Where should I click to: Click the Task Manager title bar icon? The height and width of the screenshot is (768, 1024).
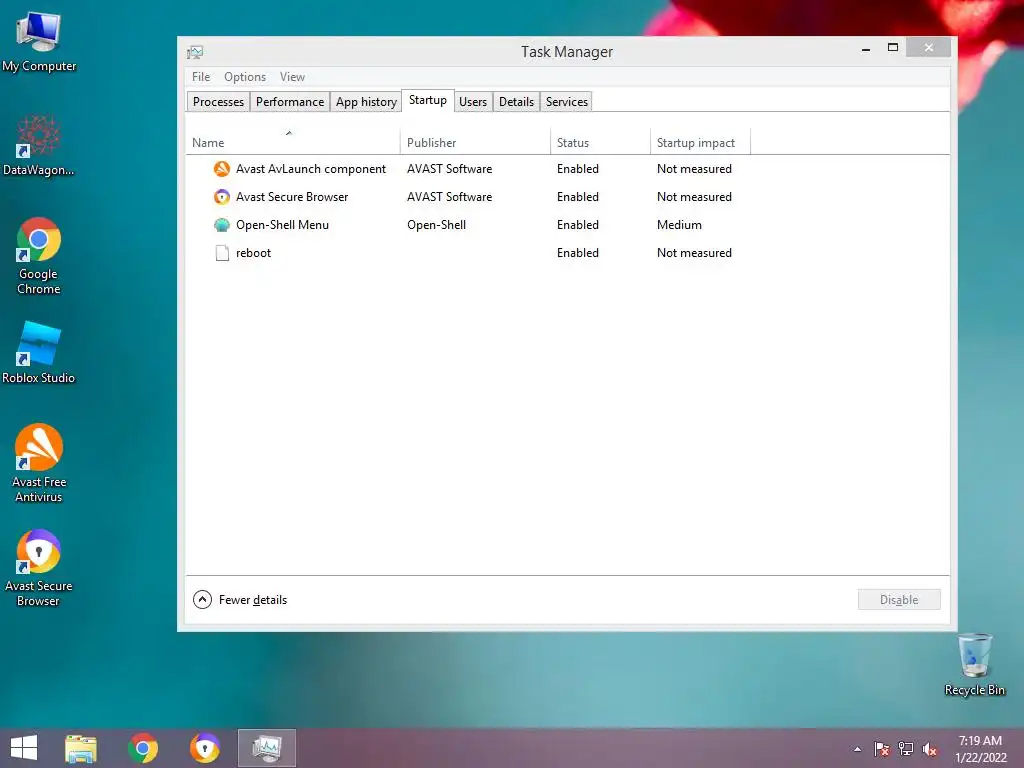195,52
